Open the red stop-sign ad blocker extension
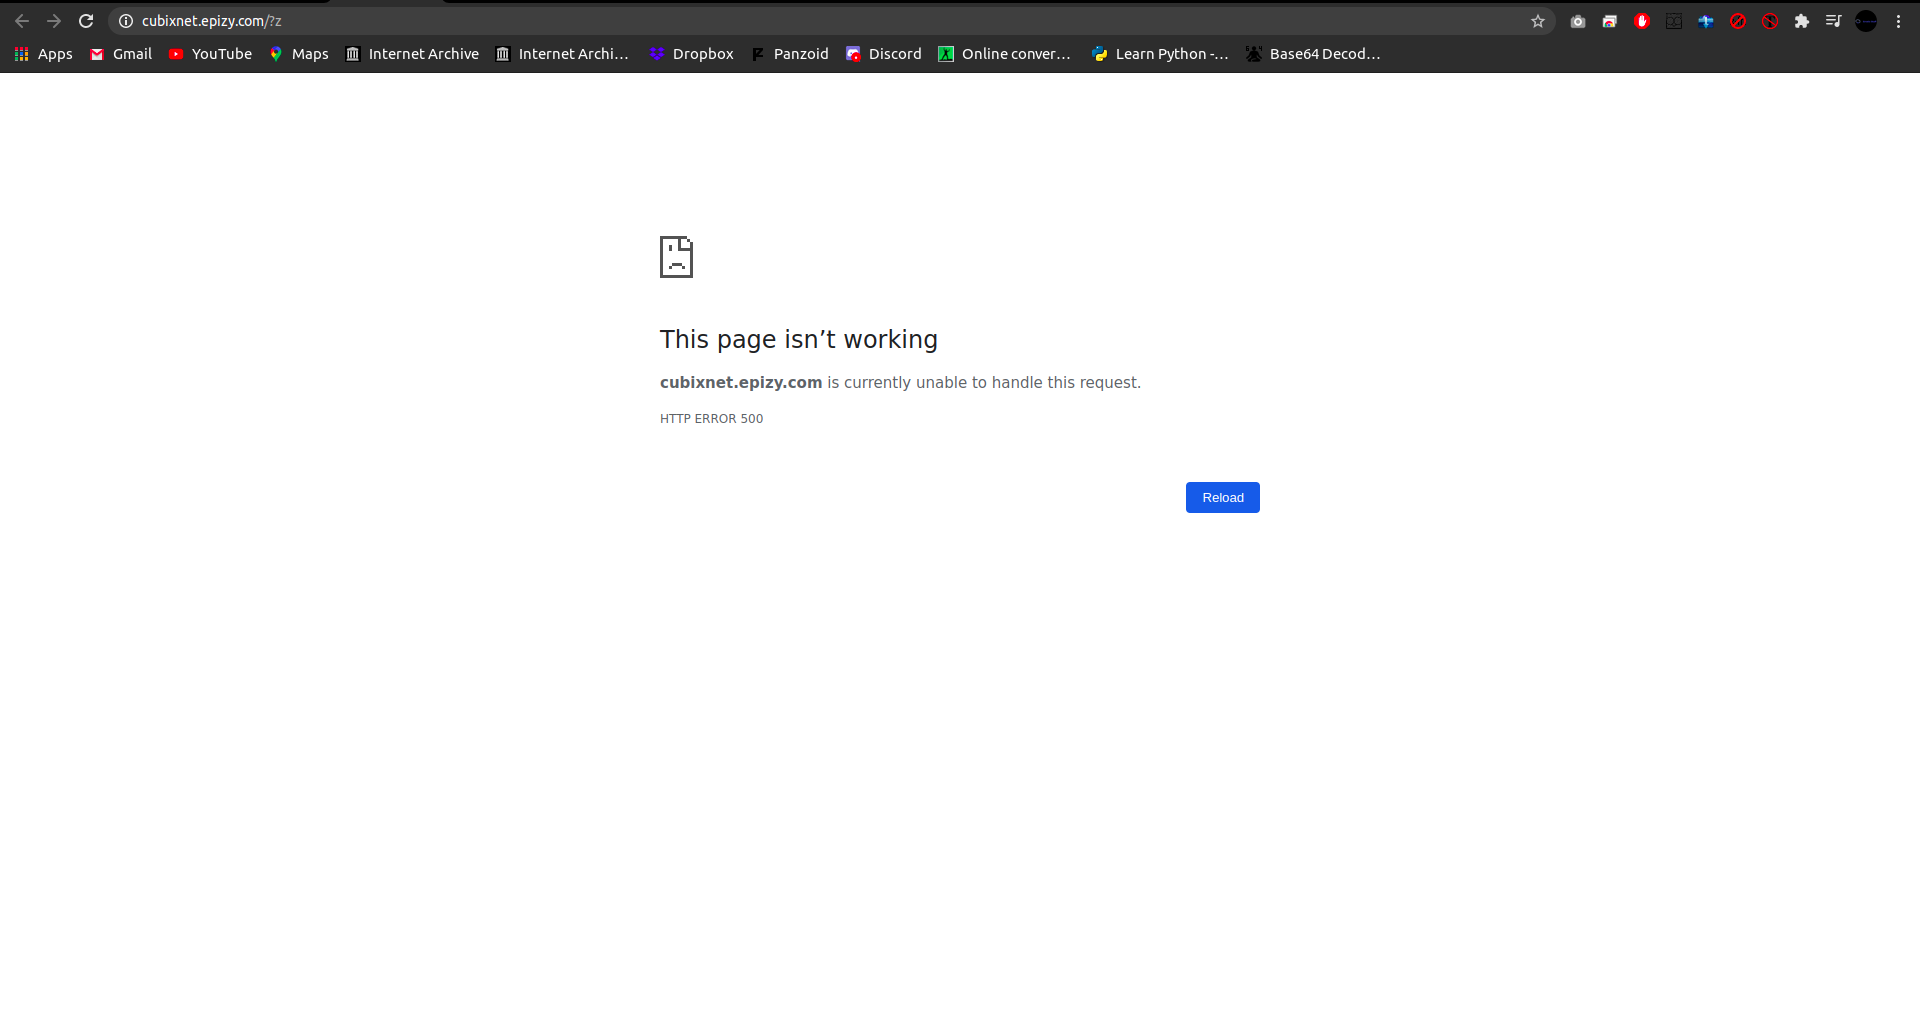The width and height of the screenshot is (1920, 1022). tap(1642, 20)
